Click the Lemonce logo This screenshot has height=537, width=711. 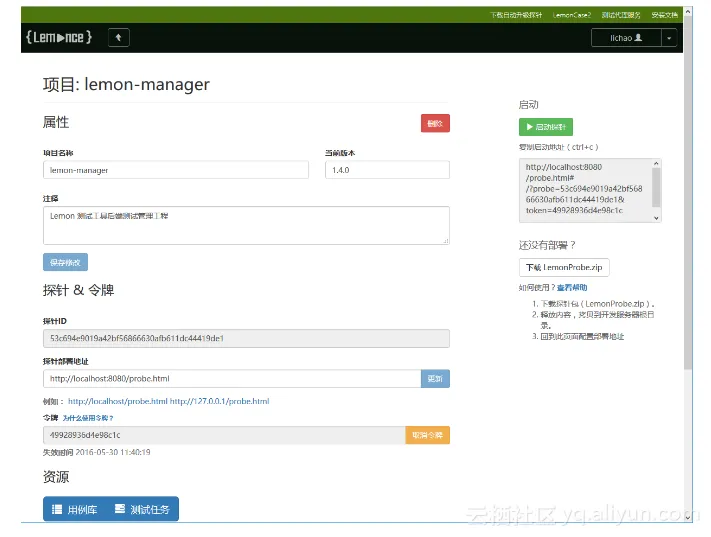click(58, 37)
